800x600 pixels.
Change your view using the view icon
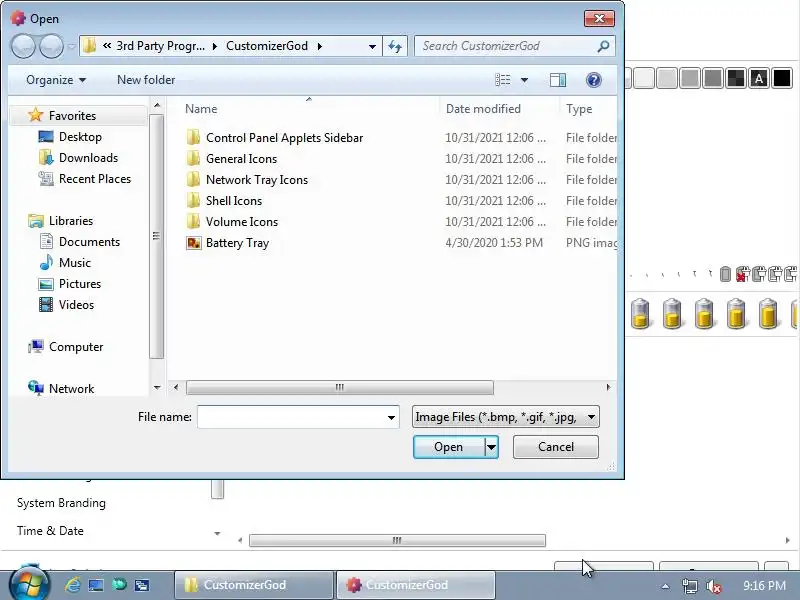click(x=503, y=80)
